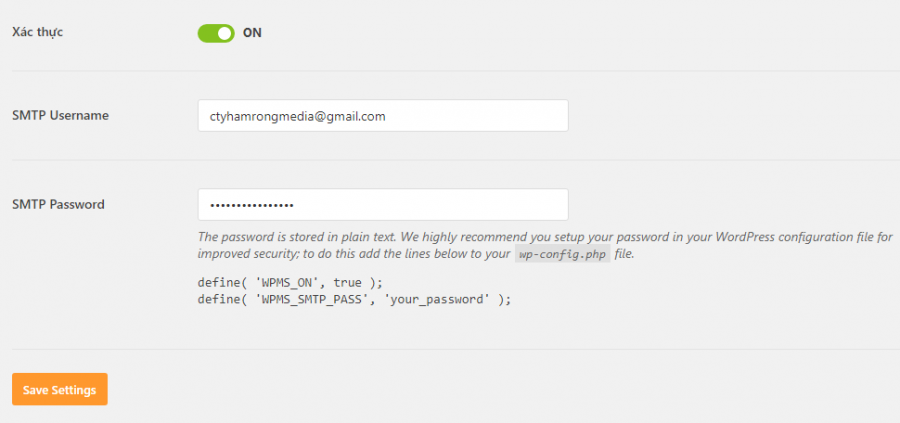
Task: Click the 'your_password' placeholder in code
Action: [437, 300]
